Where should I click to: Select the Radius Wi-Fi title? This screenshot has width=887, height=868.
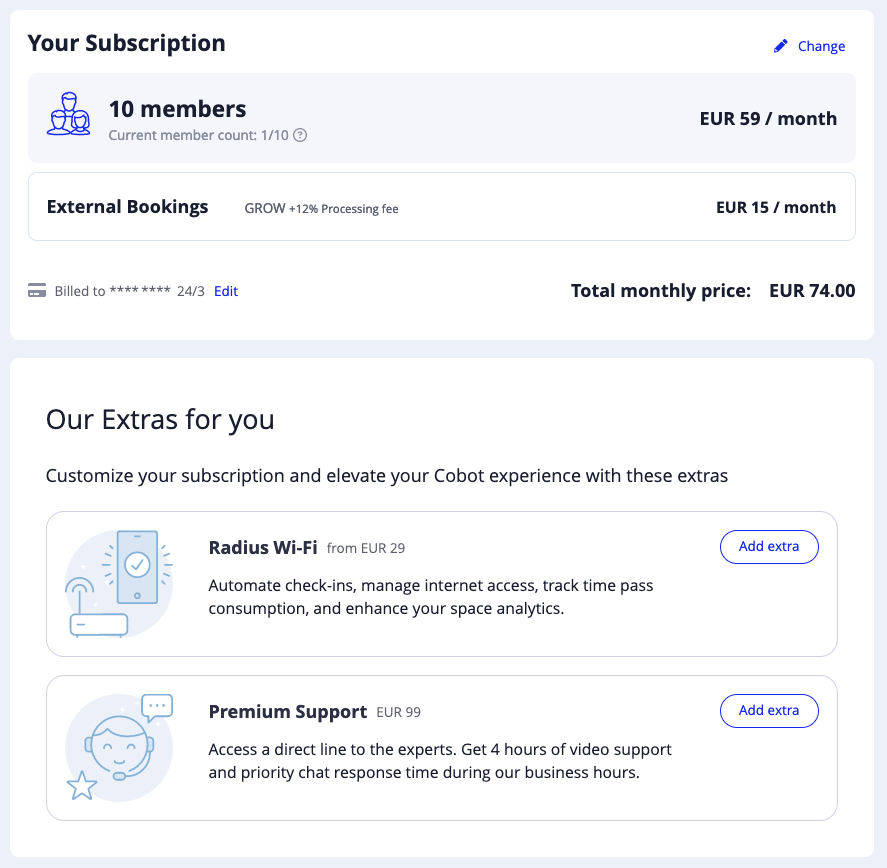tap(263, 547)
